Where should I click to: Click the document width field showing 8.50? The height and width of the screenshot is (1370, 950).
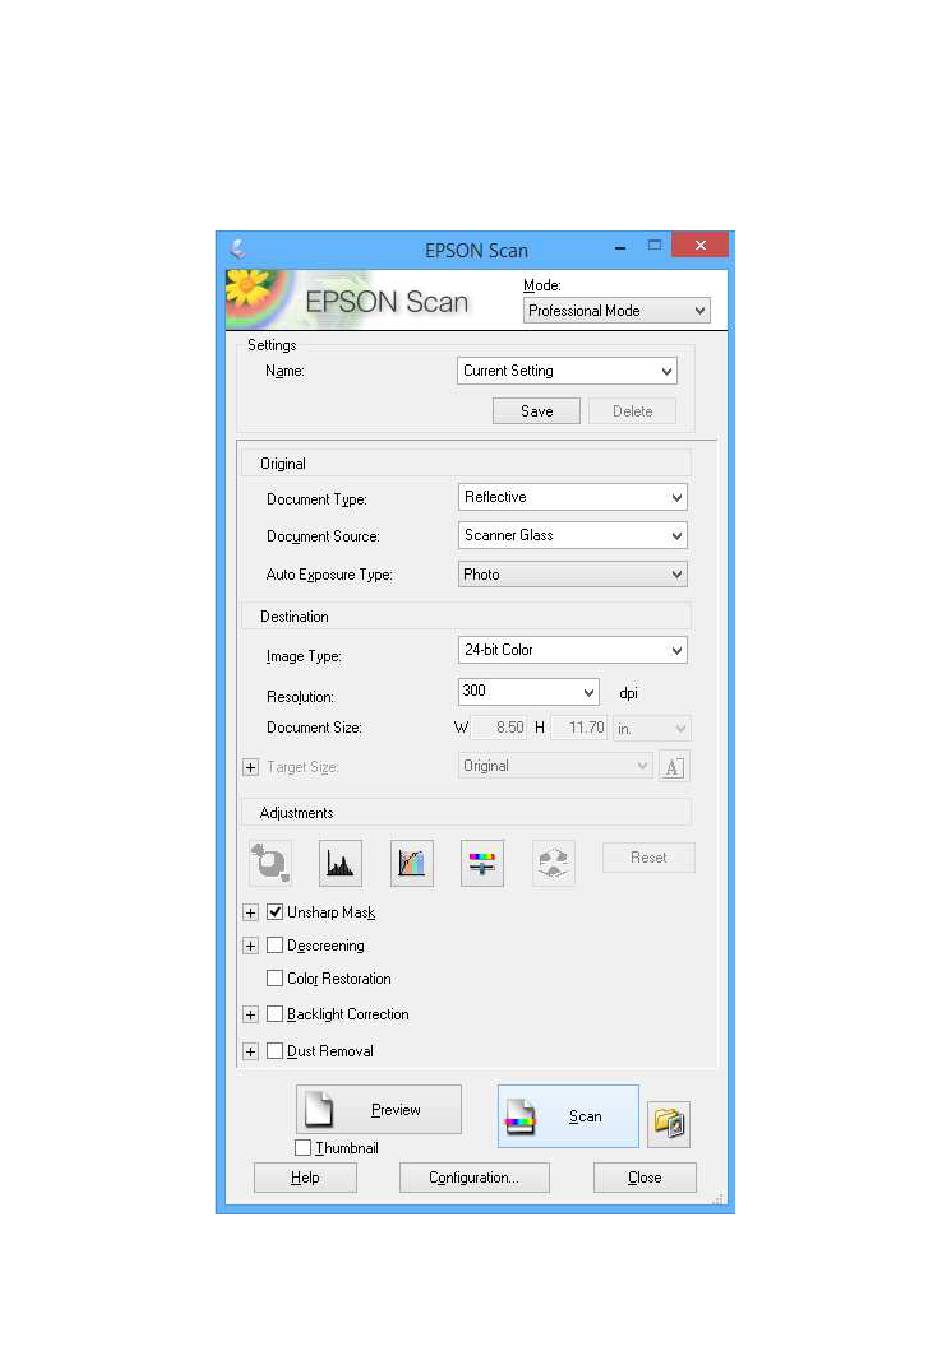coord(499,728)
